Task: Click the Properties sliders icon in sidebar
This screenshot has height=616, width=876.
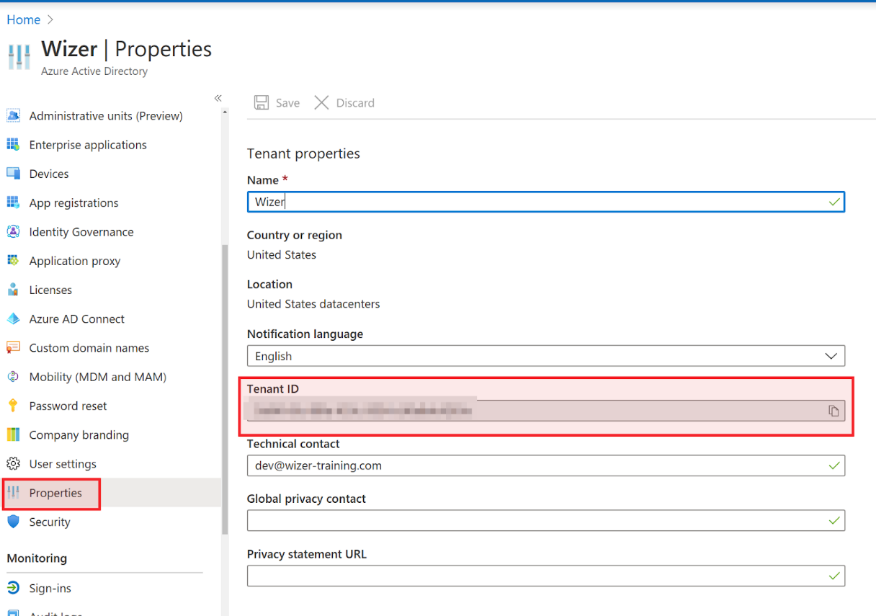Action: 13,493
